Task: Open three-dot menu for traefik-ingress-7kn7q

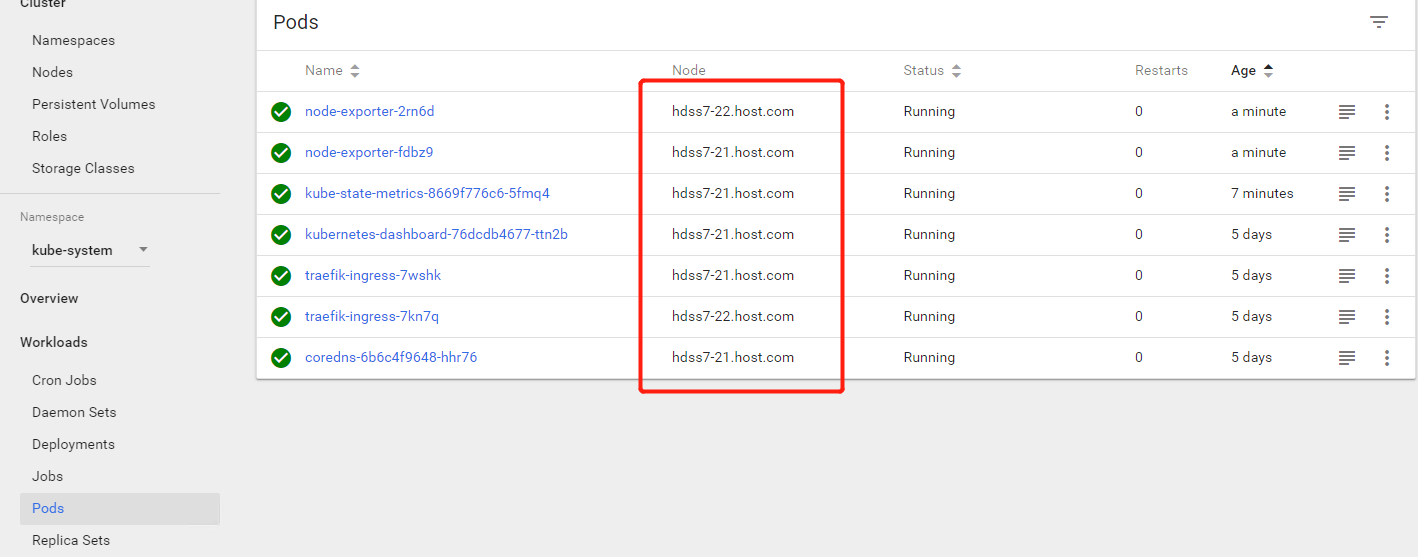Action: [x=1387, y=317]
